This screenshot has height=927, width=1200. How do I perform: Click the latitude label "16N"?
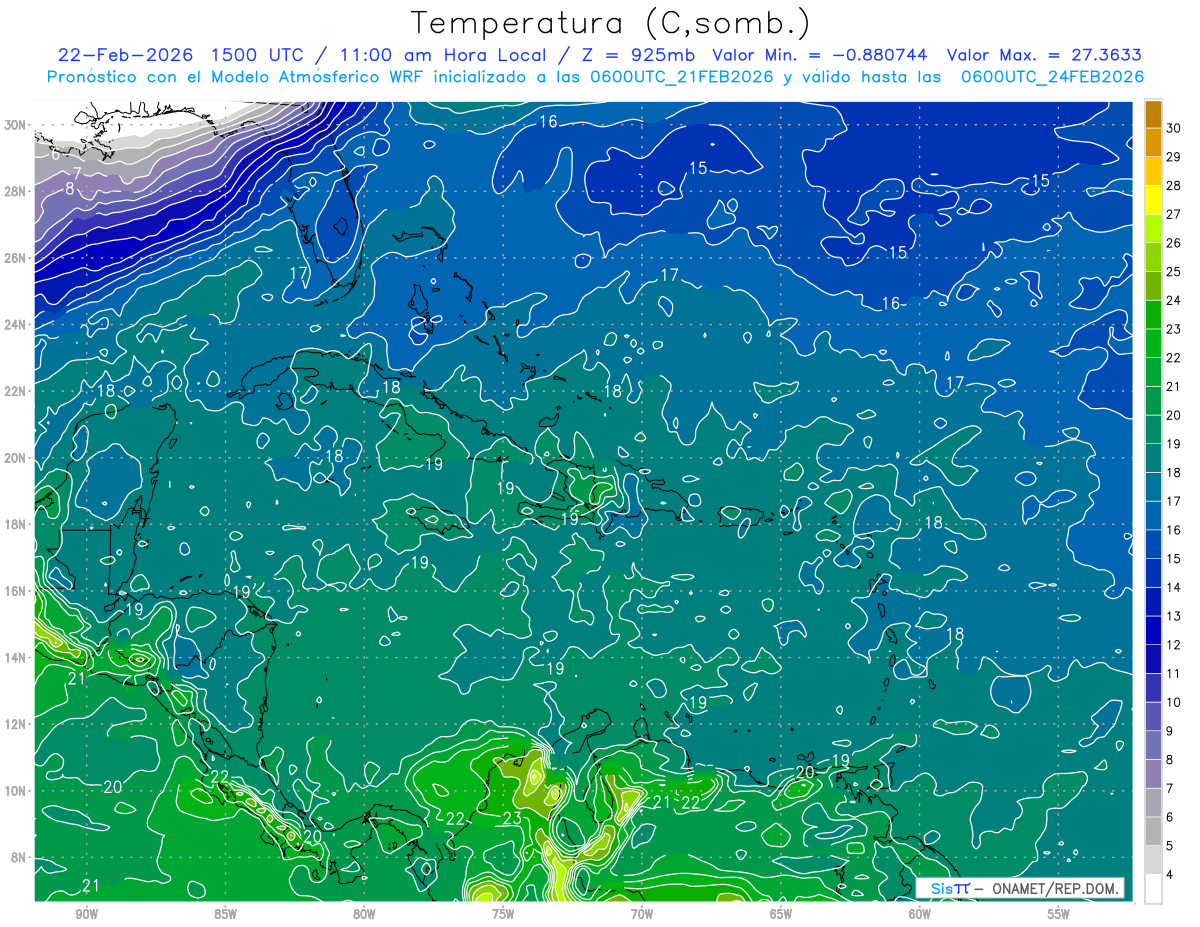tap(16, 591)
